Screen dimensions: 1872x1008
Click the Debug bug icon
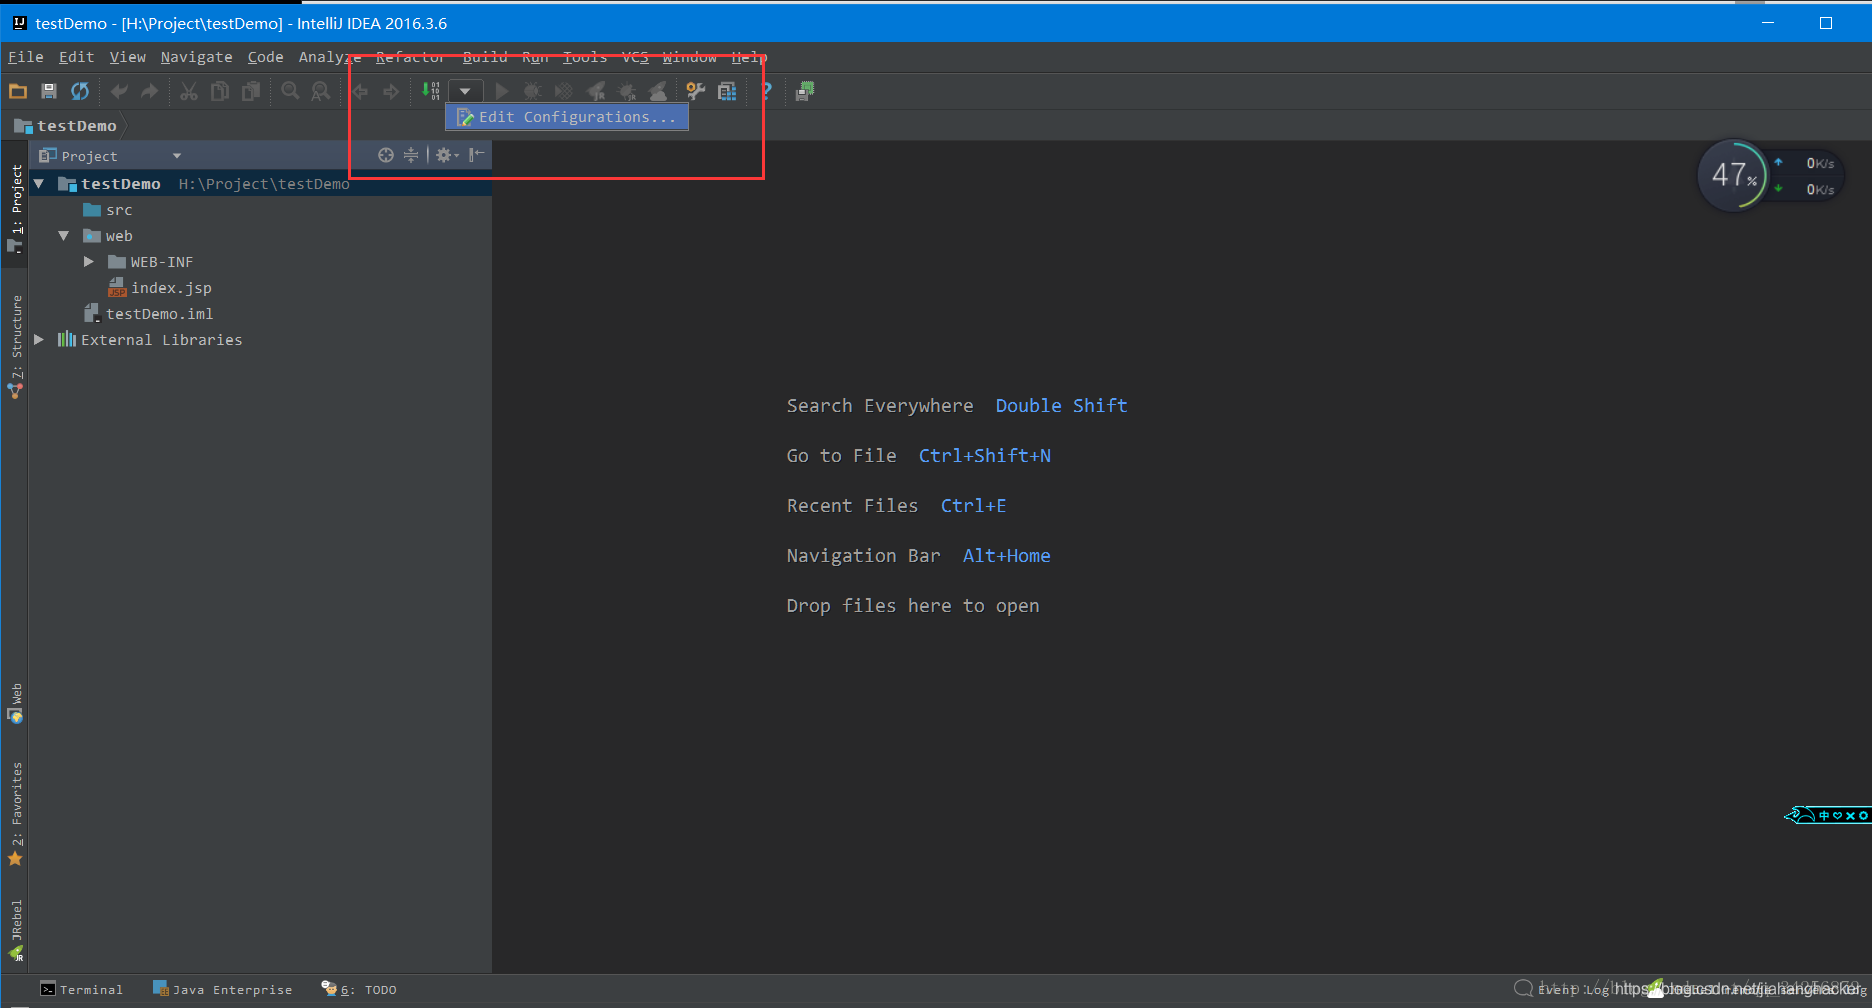point(533,91)
